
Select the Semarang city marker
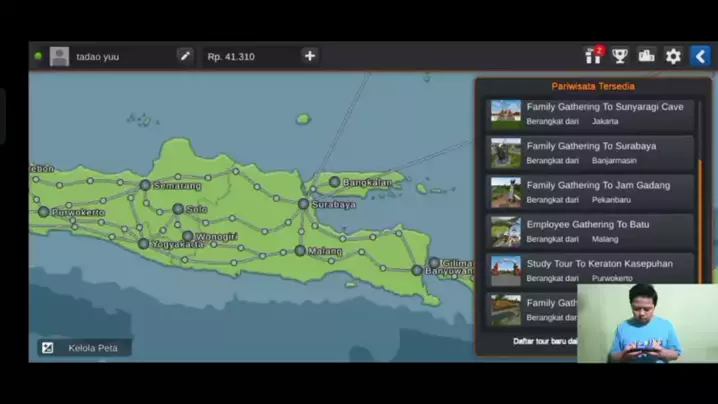pyautogui.click(x=145, y=185)
